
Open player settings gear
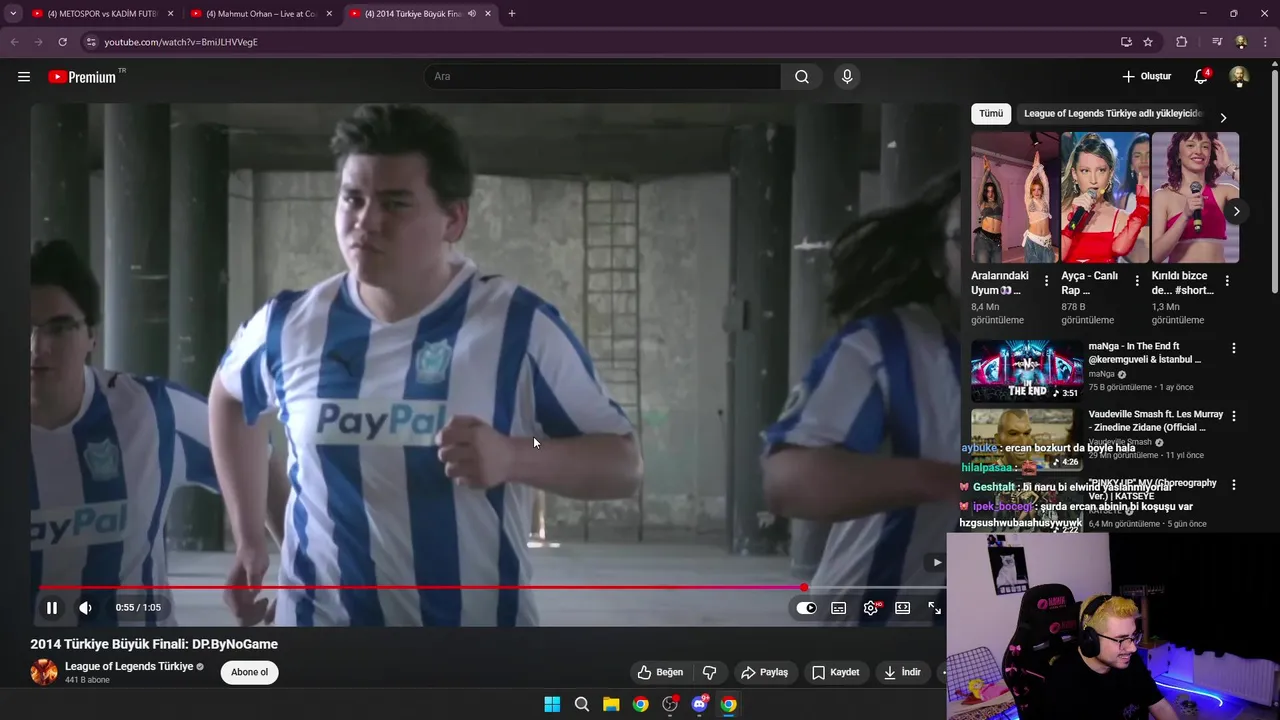(871, 608)
